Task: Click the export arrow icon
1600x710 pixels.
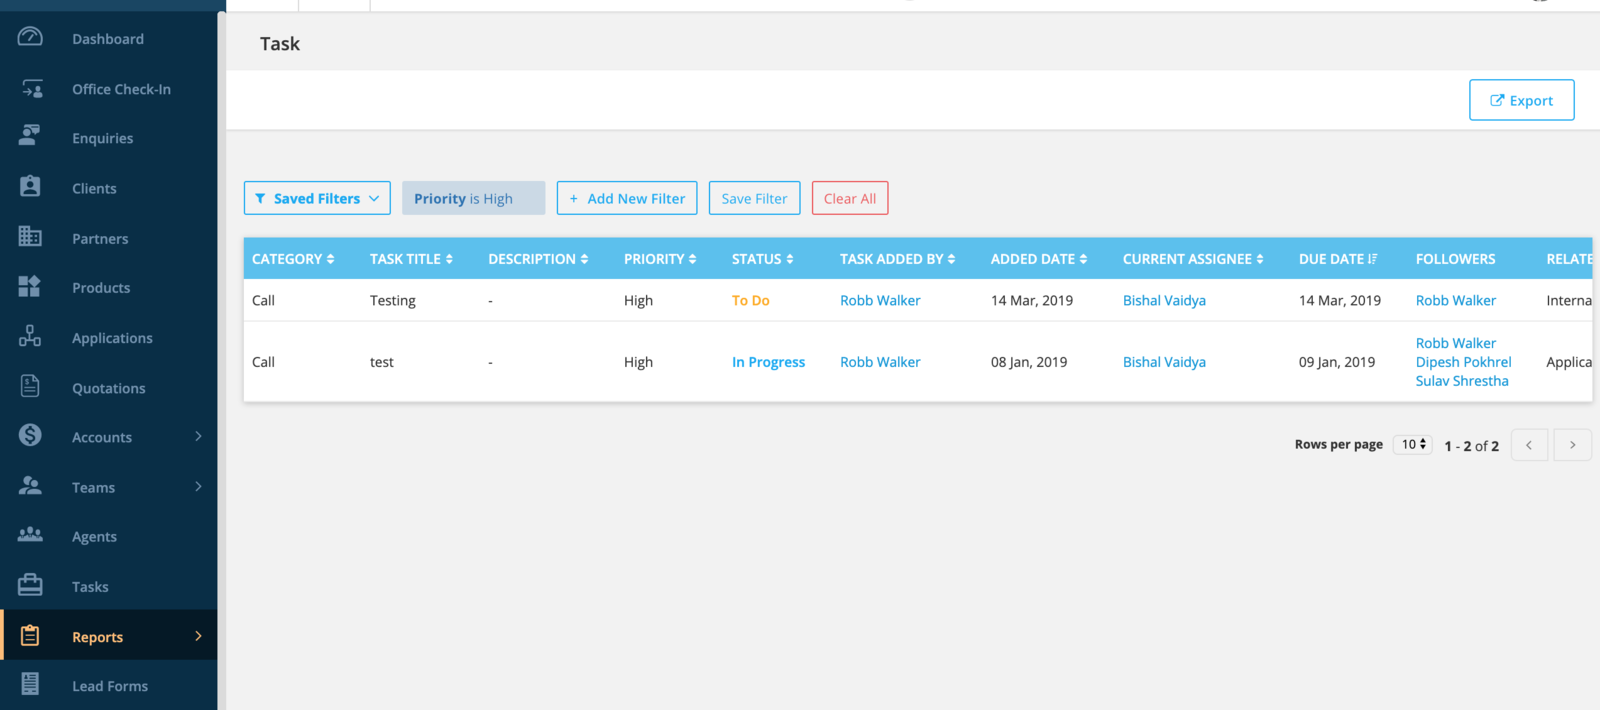Action: 1497,100
